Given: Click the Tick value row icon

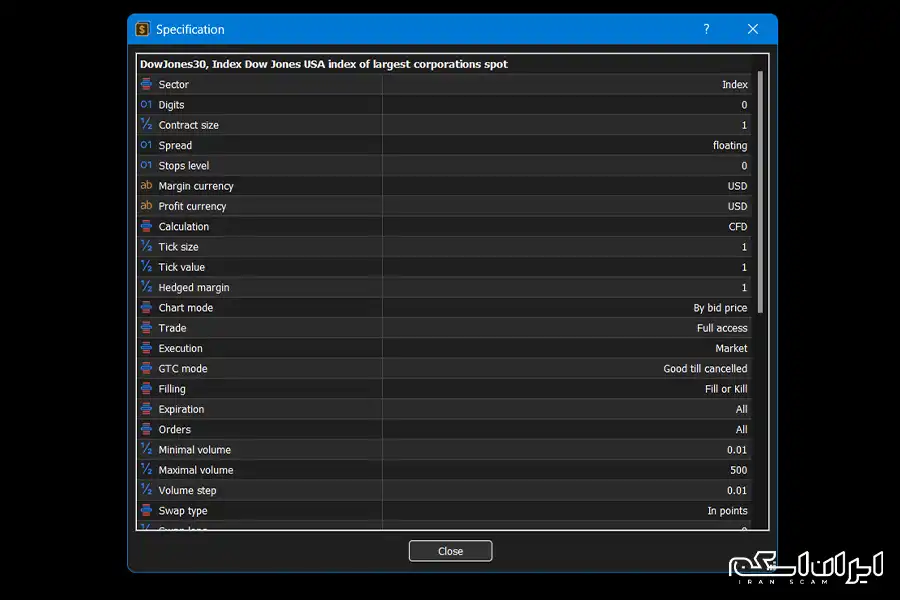Looking at the screenshot, I should pos(146,266).
